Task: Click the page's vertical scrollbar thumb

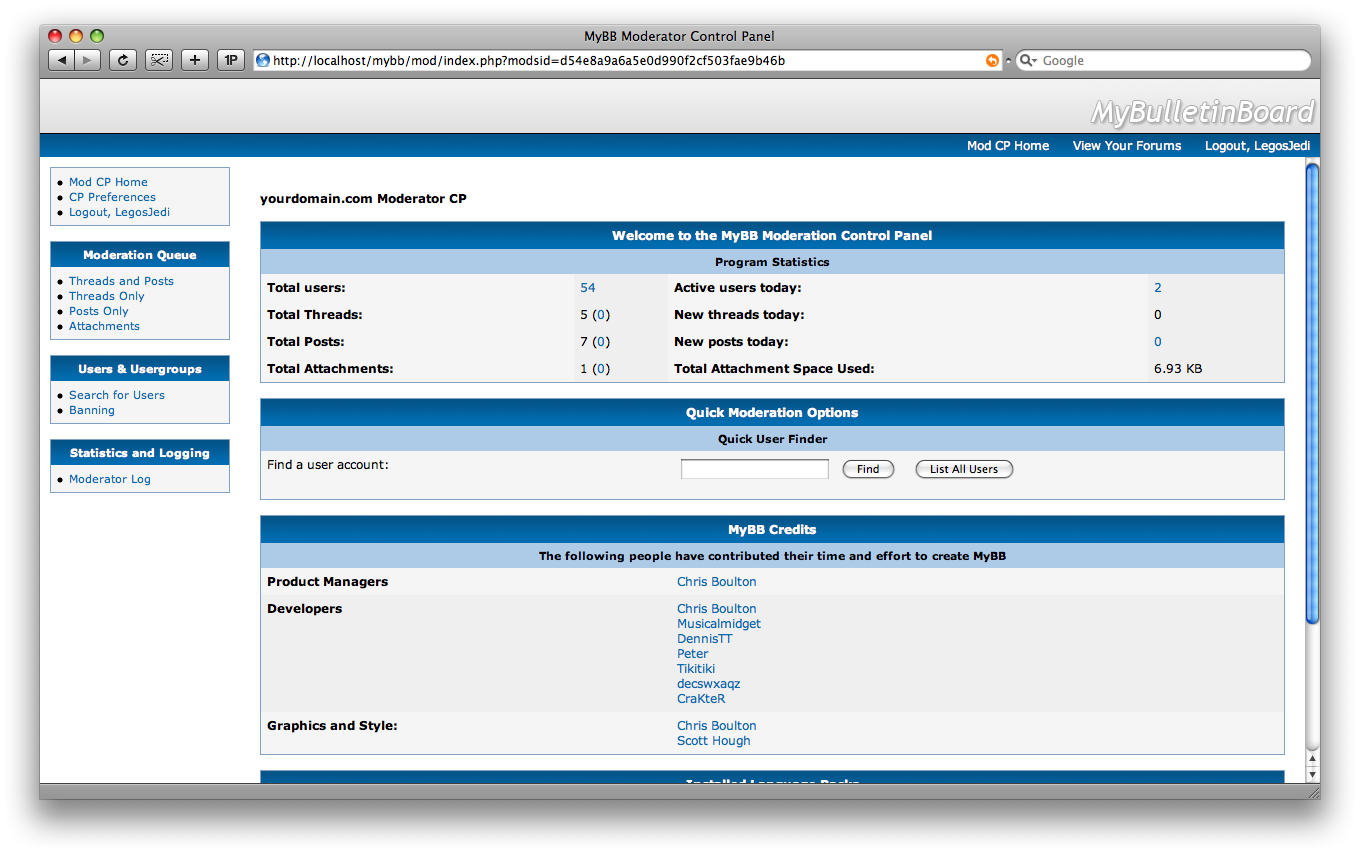Action: pos(1312,390)
